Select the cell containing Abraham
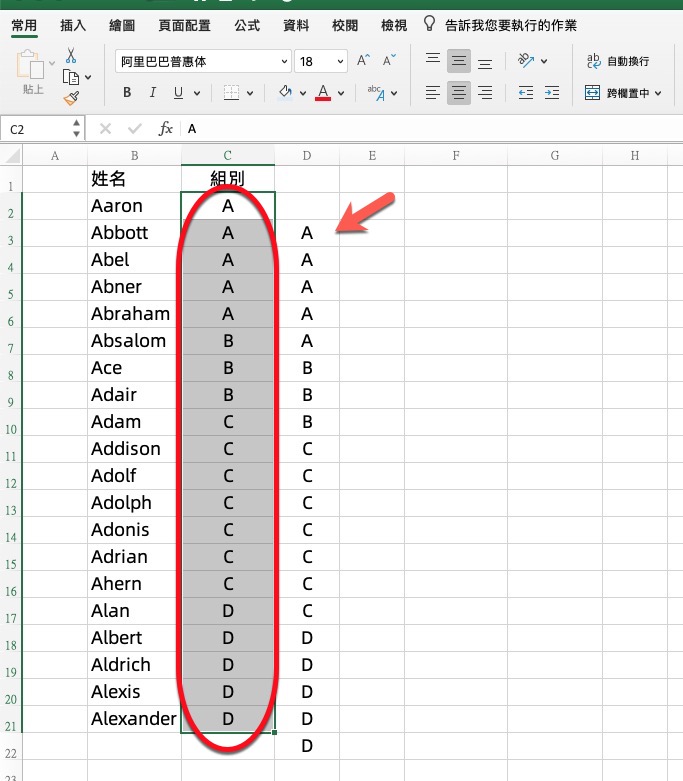This screenshot has width=683, height=781. [x=135, y=314]
